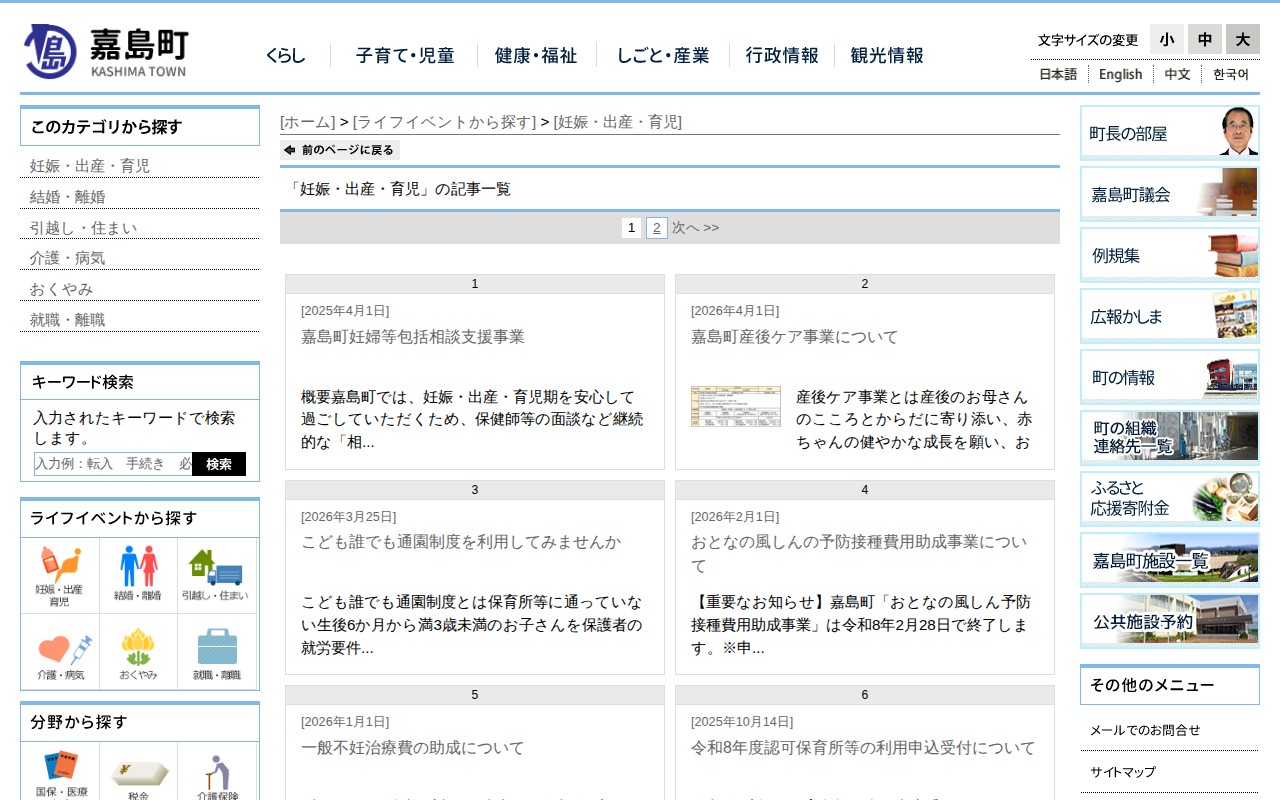The image size is (1280, 800).
Task: Open the 就職・離職 briefcase icon
Action: pyautogui.click(x=217, y=653)
